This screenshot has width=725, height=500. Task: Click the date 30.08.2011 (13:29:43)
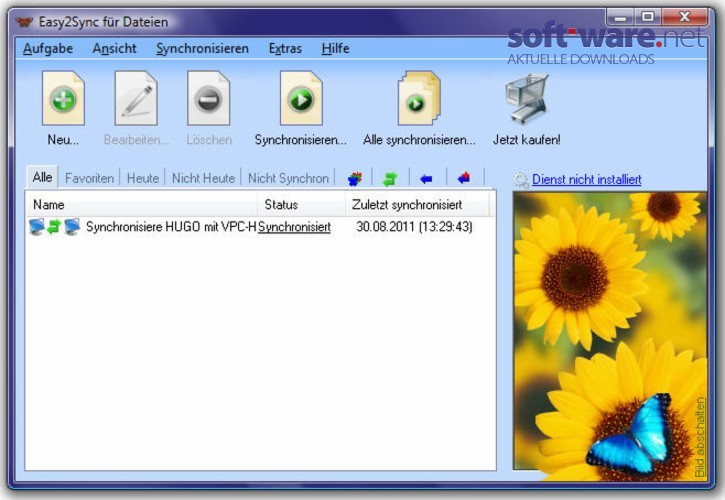click(414, 227)
